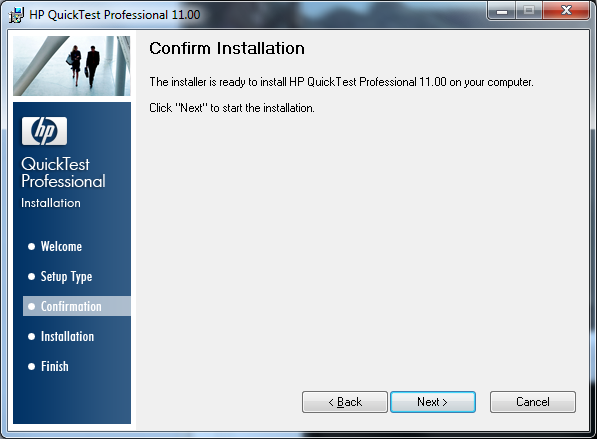Screen dimensions: 597x439
Task: Click the Setup Type step bullet
Action: coord(32,277)
